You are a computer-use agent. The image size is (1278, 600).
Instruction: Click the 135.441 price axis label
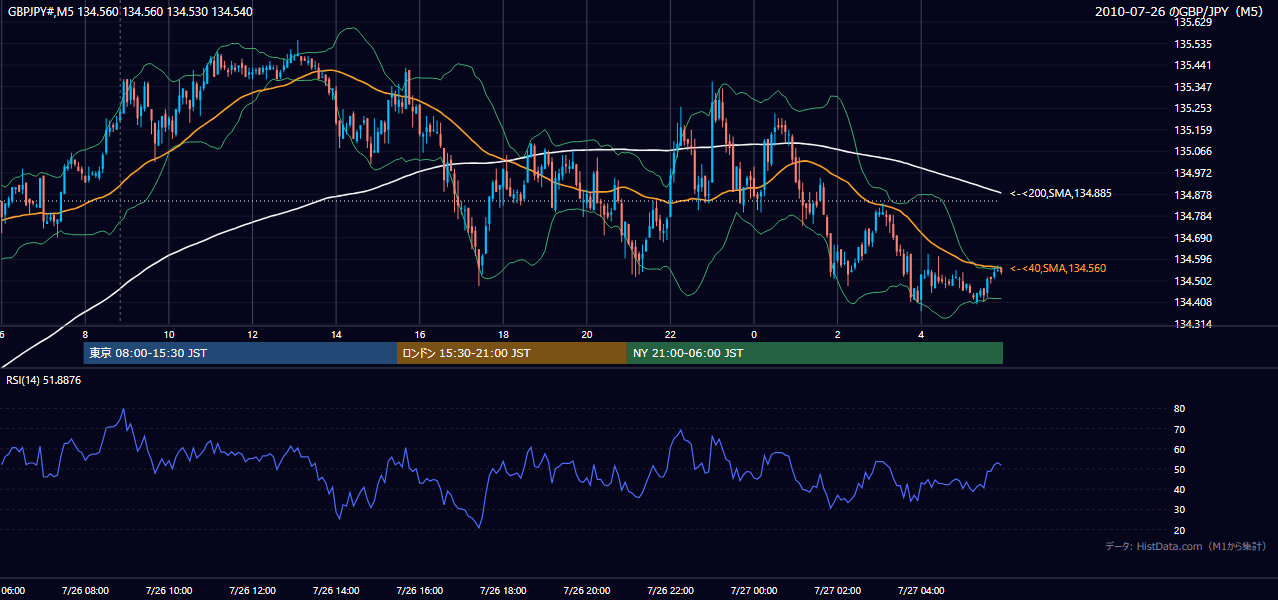click(1193, 65)
